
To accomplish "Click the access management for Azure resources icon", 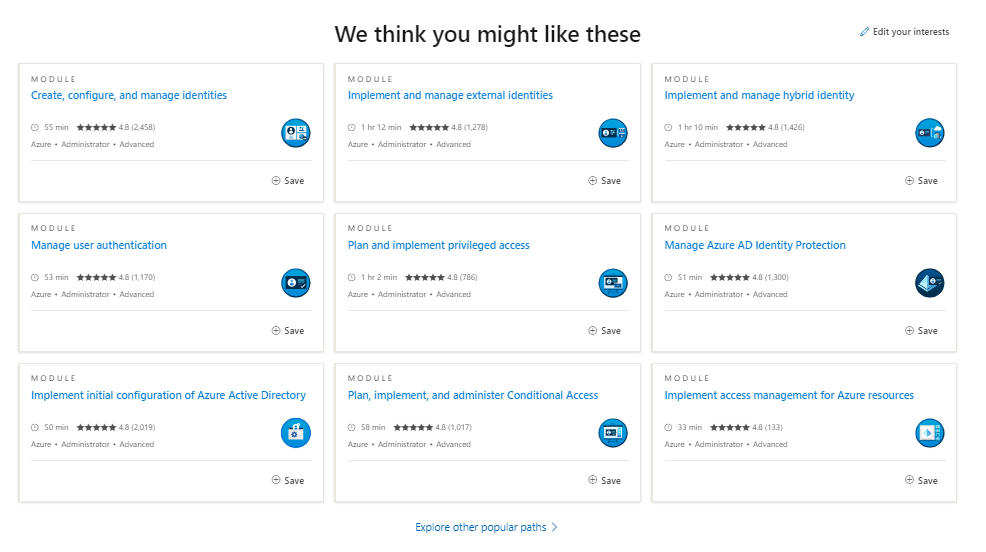I will coord(929,433).
